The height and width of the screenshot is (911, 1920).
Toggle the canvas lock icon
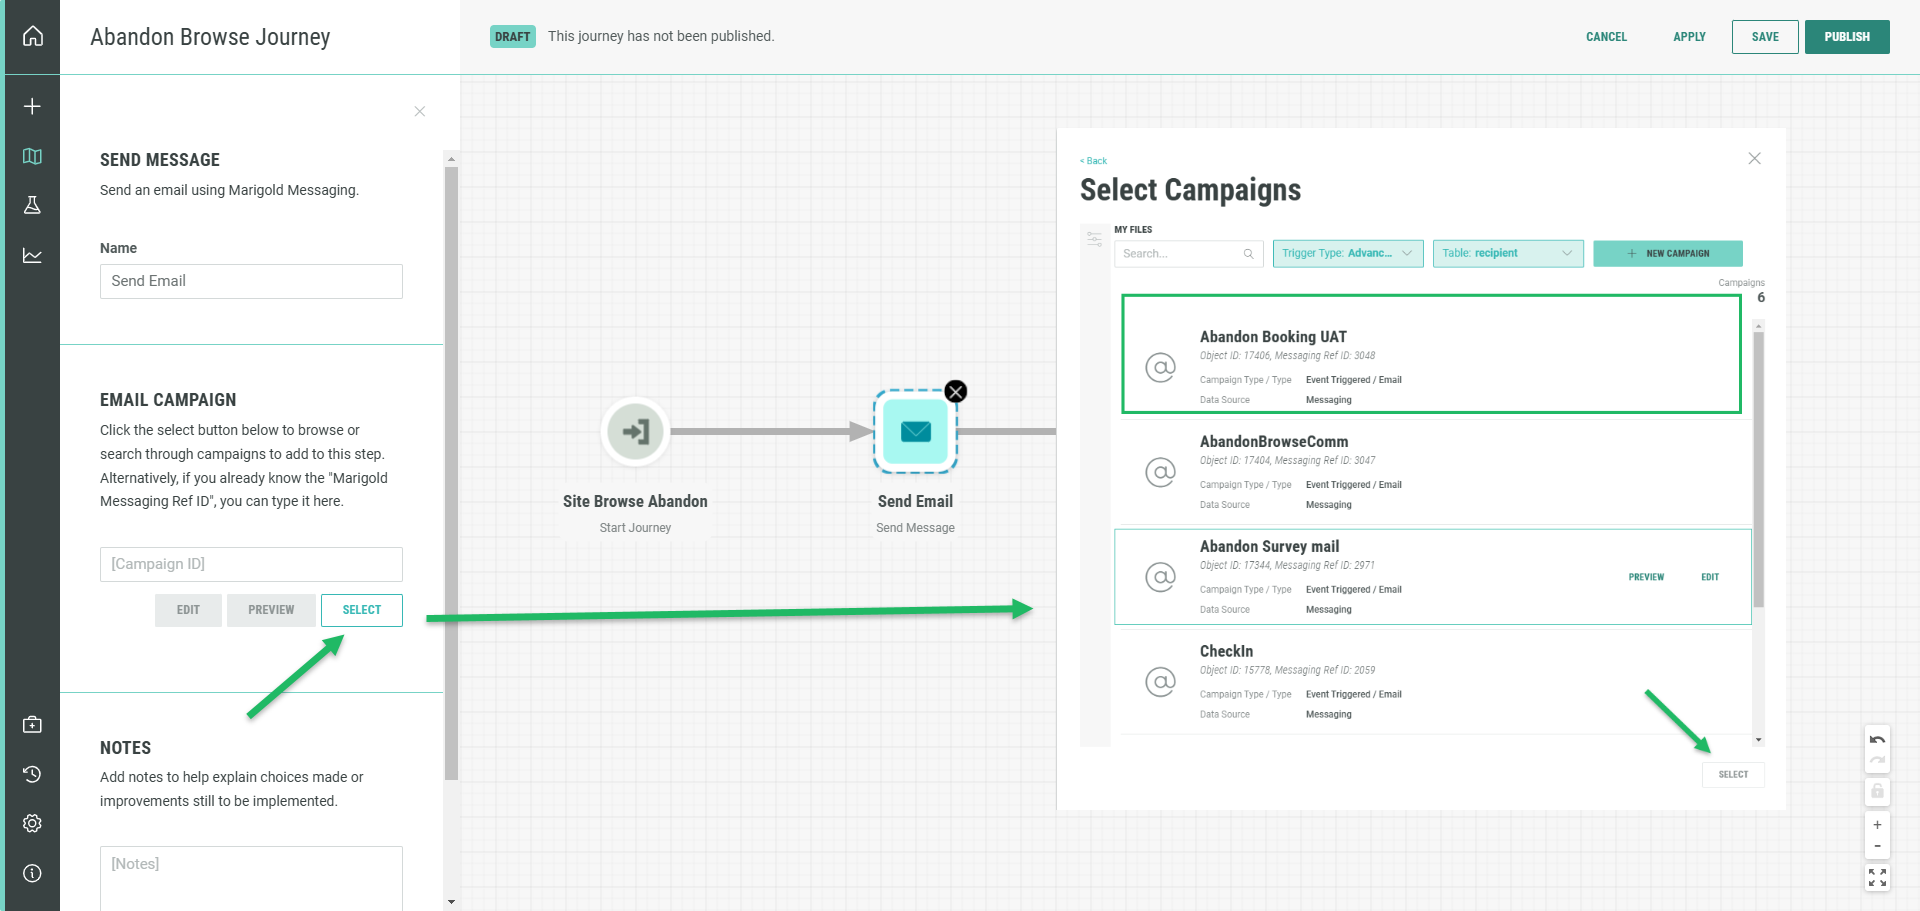tap(1877, 791)
